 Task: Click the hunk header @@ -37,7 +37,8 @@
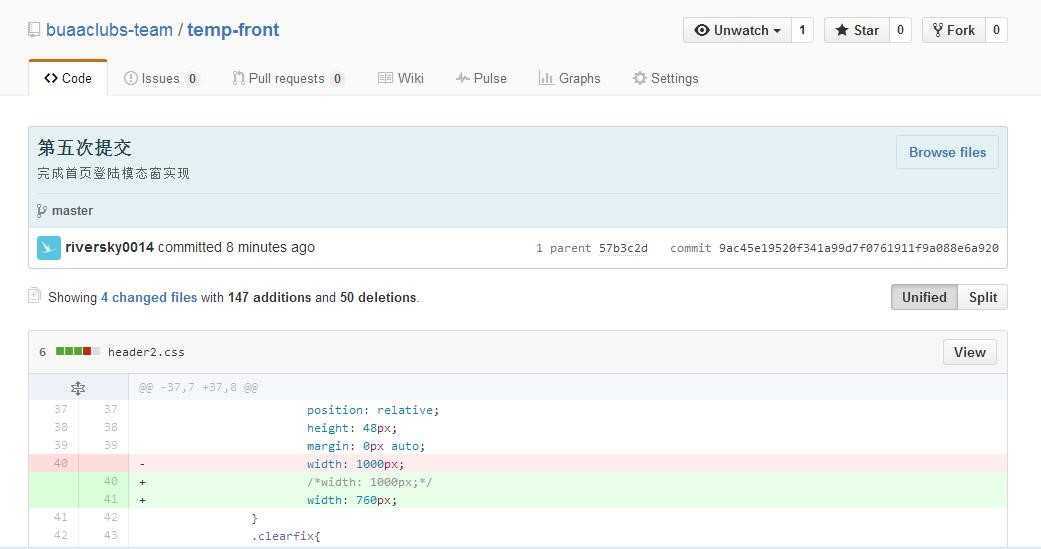(198, 387)
